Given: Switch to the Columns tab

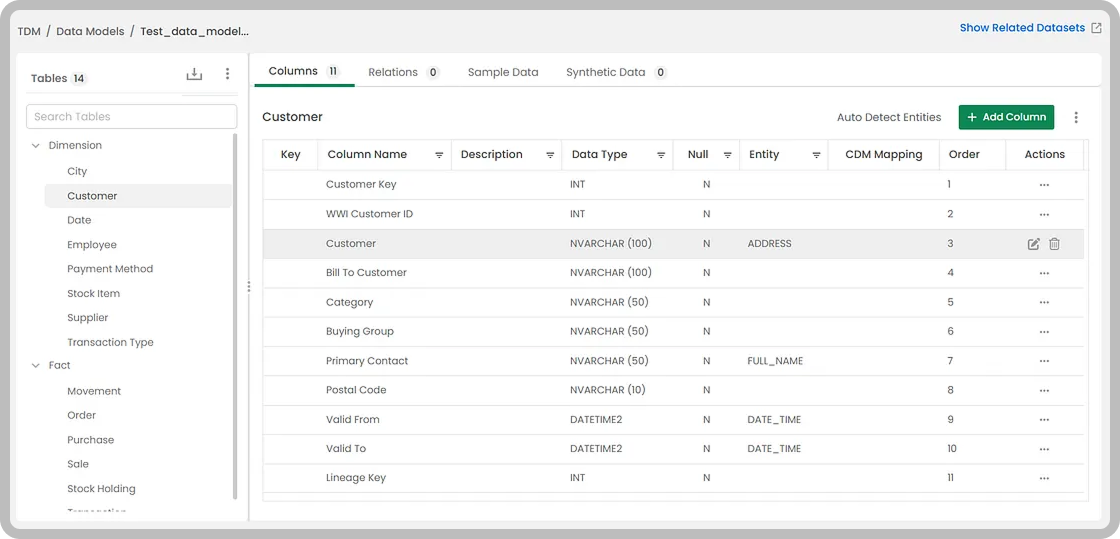Looking at the screenshot, I should pos(304,71).
